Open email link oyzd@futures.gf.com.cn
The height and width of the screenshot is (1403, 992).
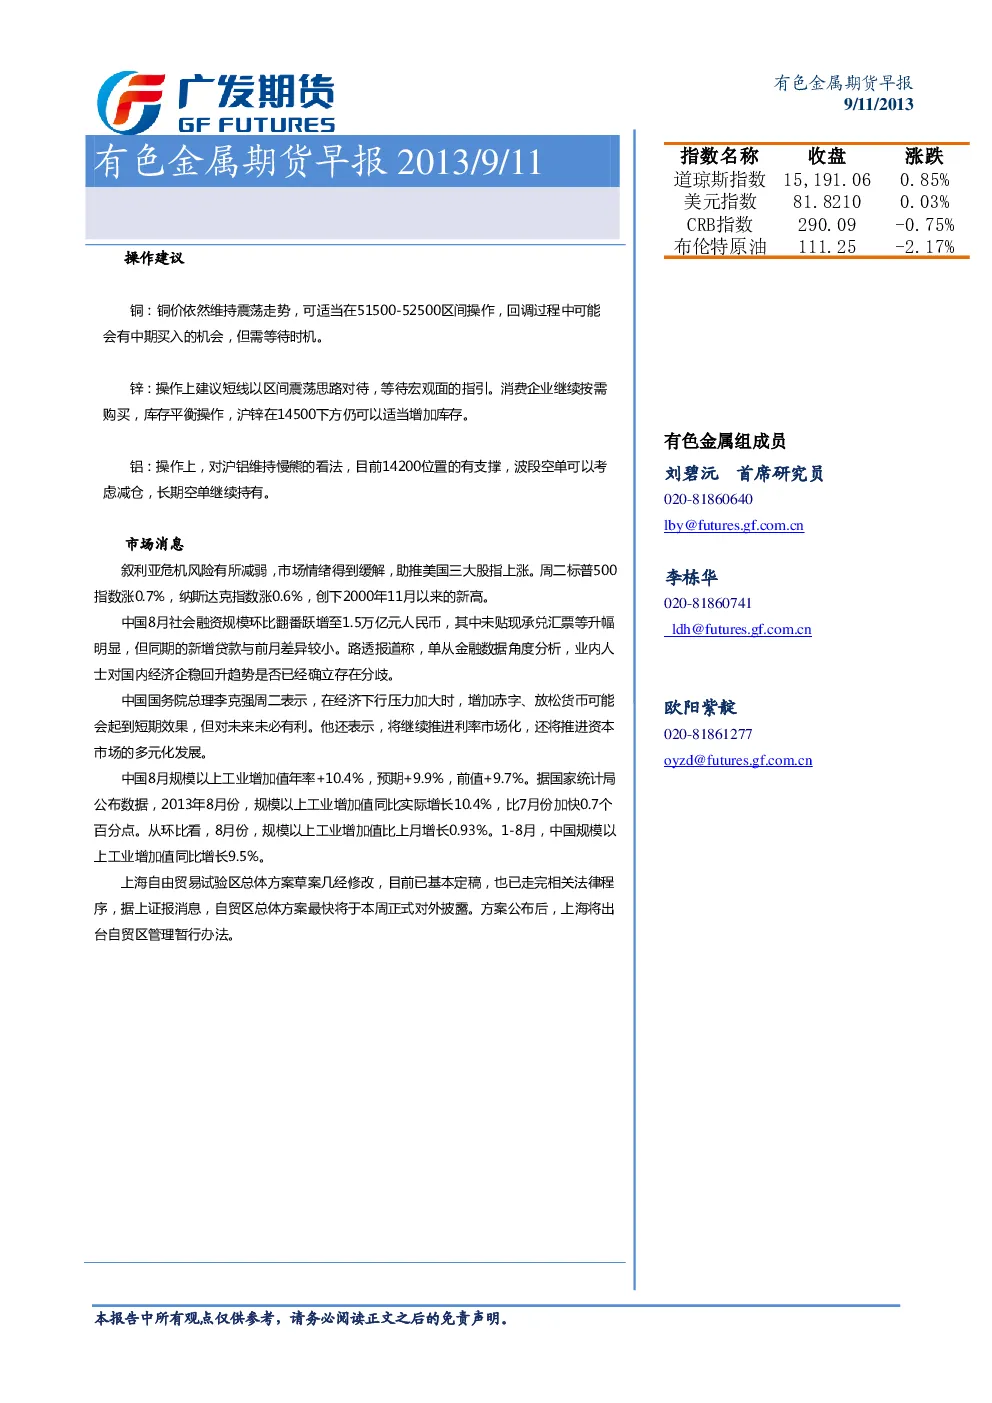coord(738,760)
